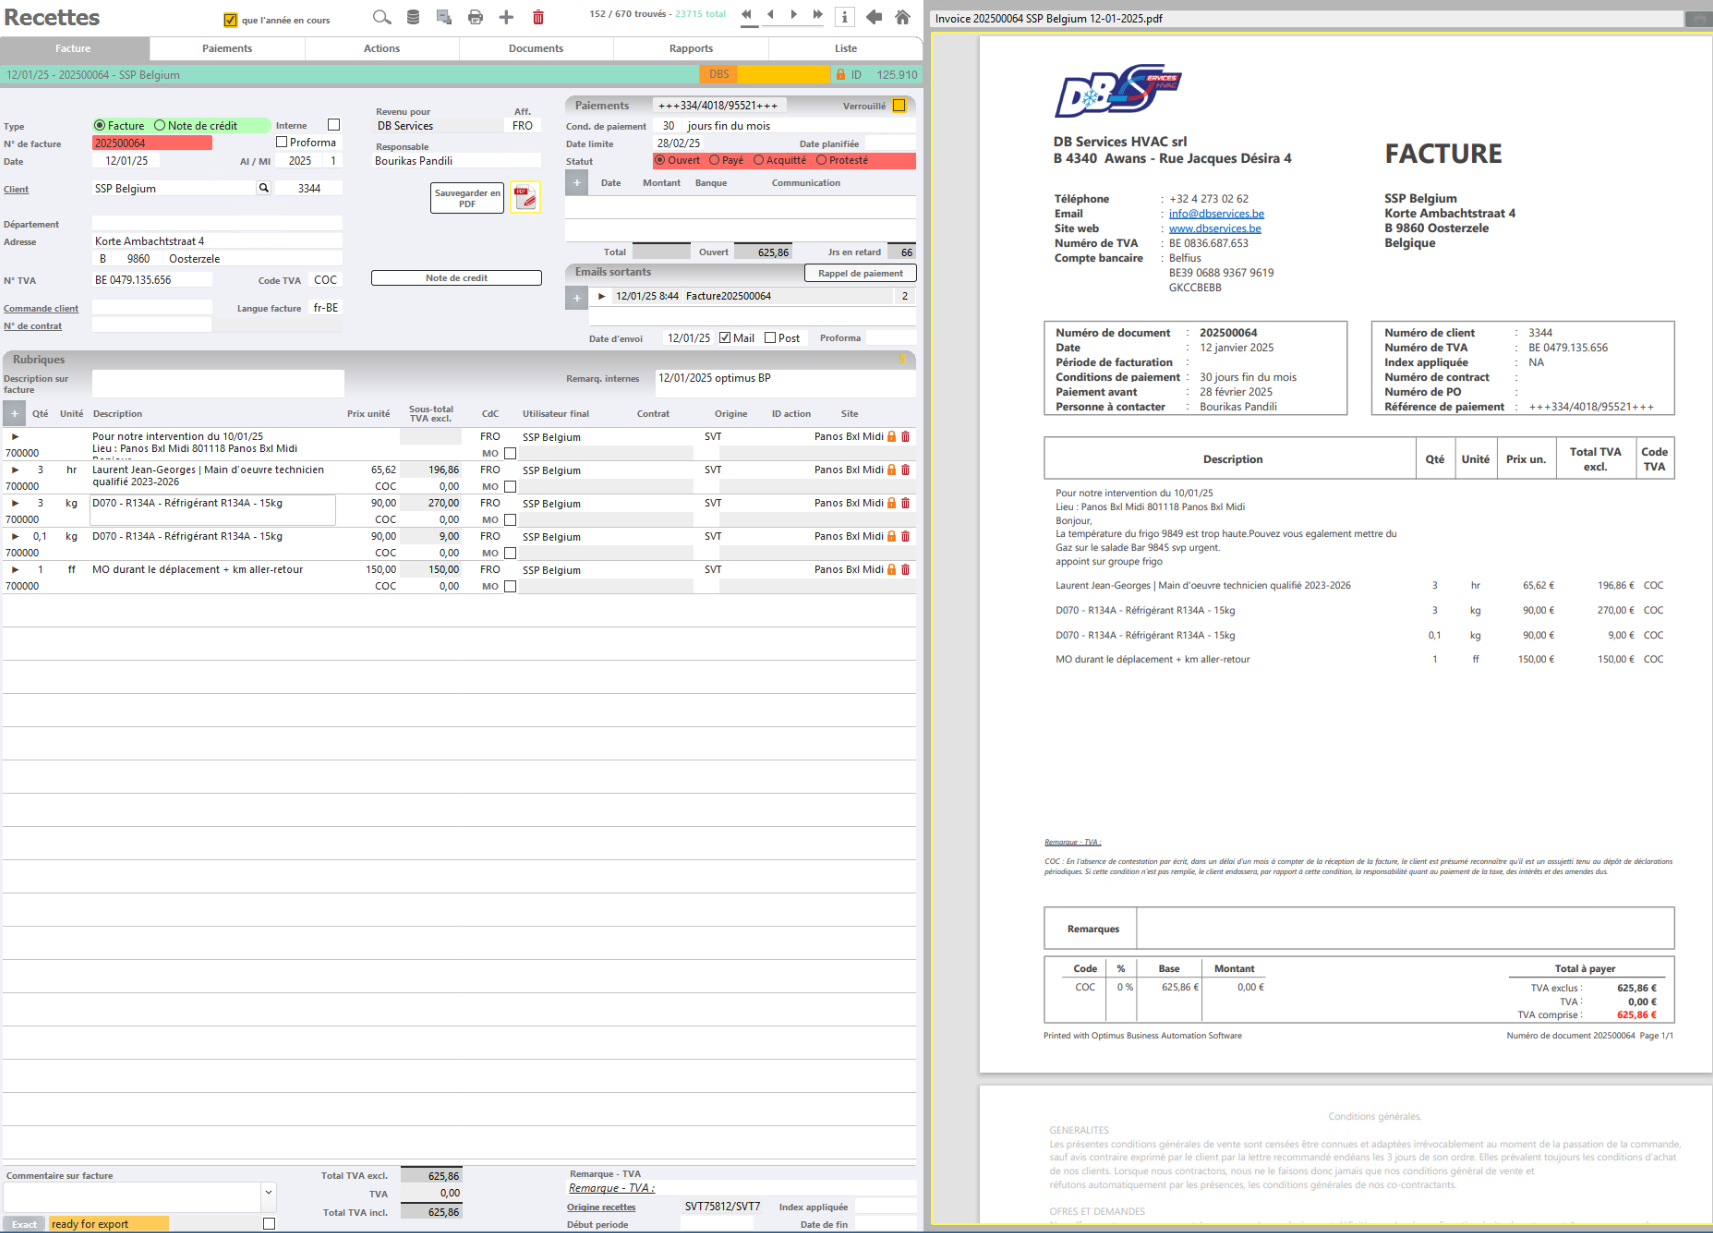Print with the printer icon
Image resolution: width=1713 pixels, height=1233 pixels.
tap(475, 17)
